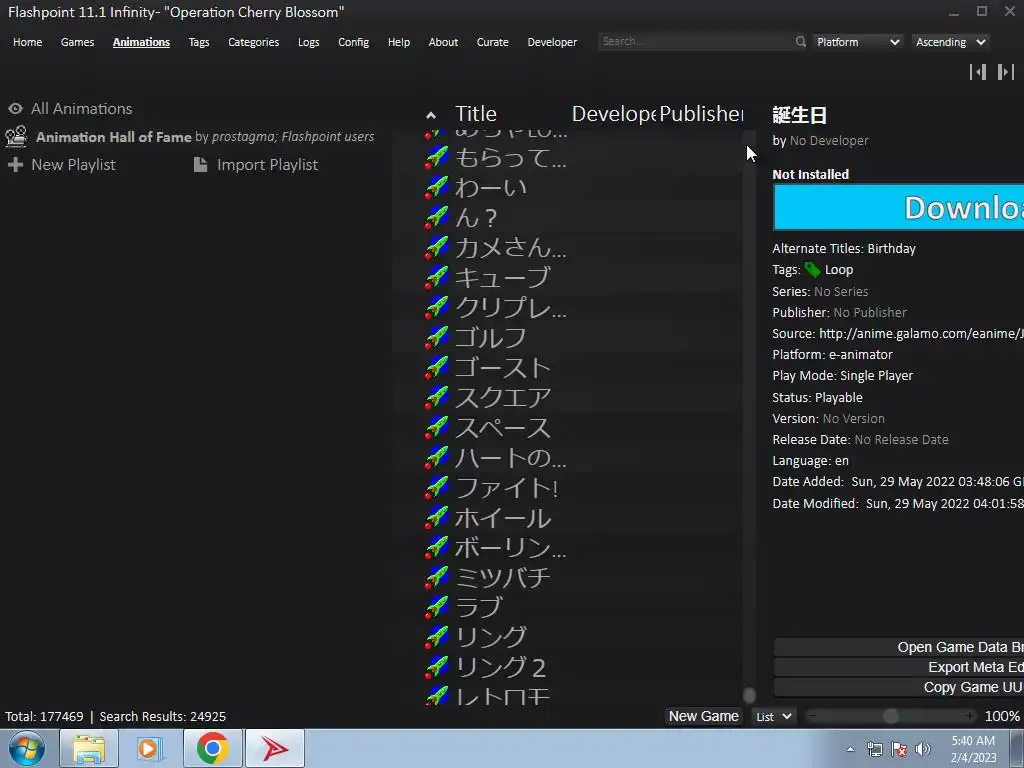Click the rocket icon for ラブ
Screen dimensions: 1024x768
pos(437,607)
